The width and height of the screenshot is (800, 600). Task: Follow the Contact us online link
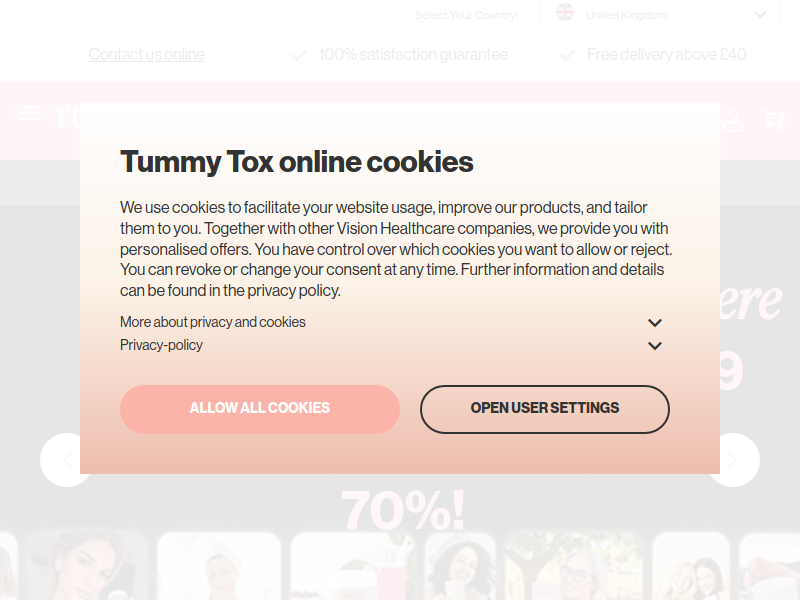146,54
